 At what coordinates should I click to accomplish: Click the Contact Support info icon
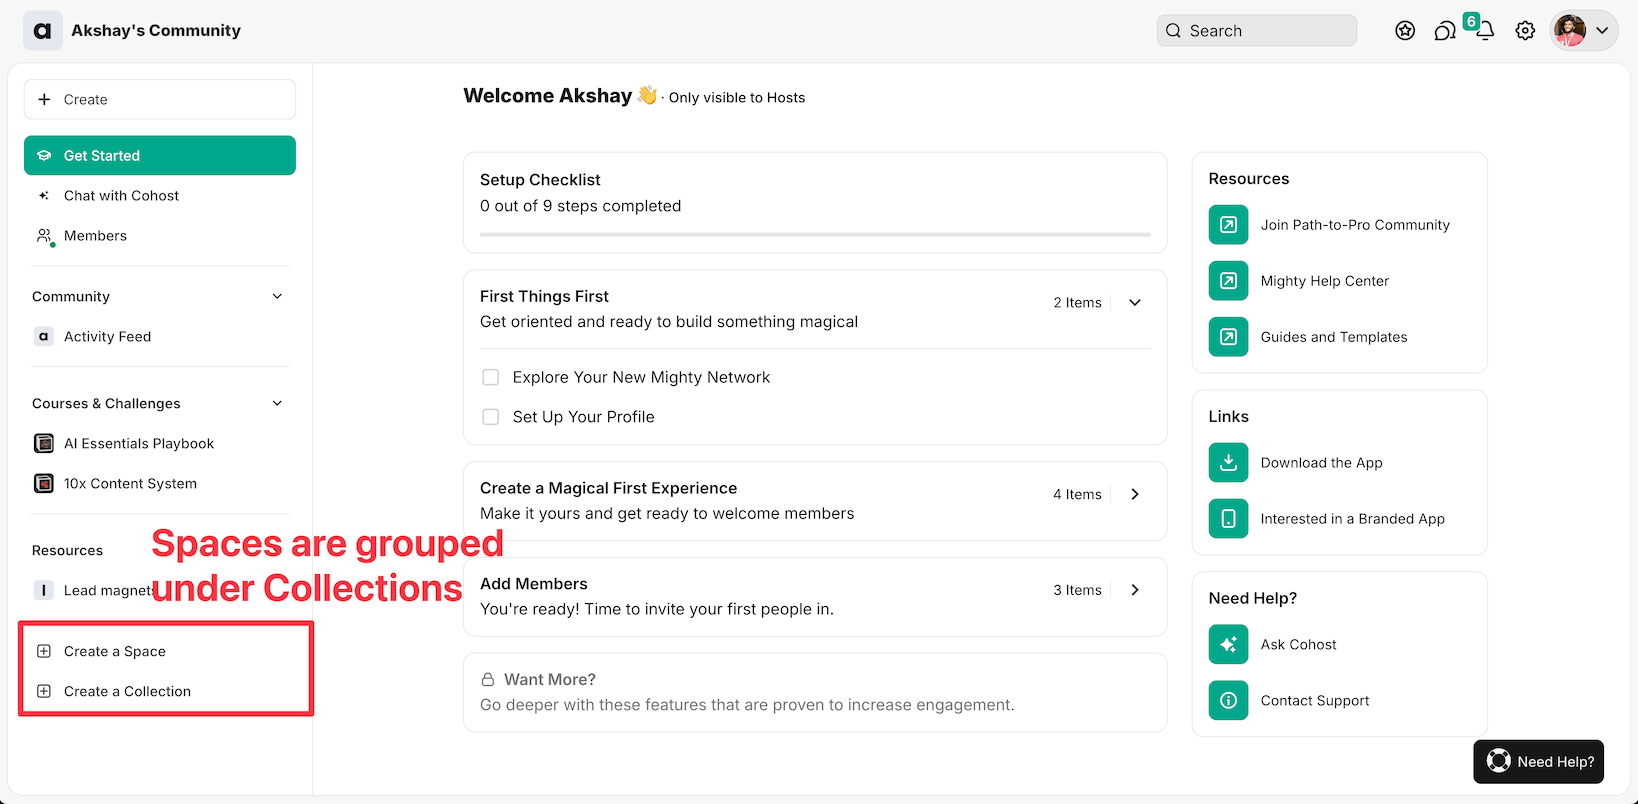click(x=1228, y=701)
